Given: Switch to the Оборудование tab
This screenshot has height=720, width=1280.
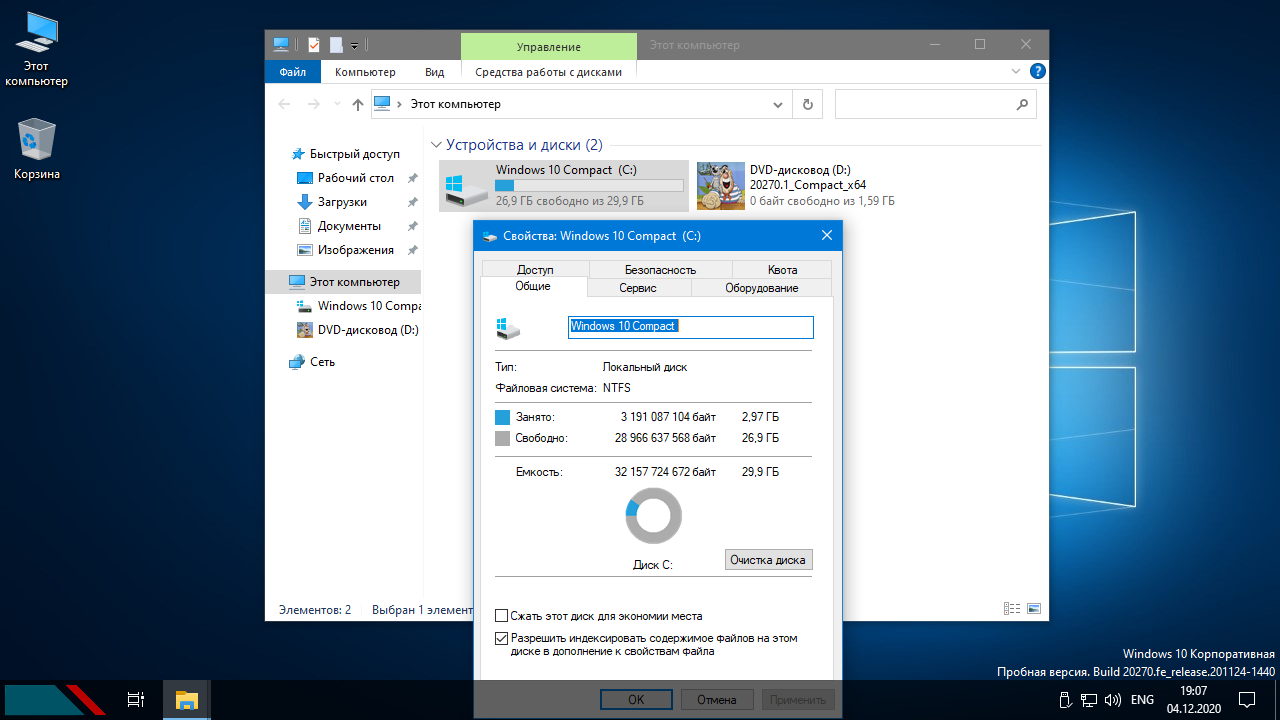Looking at the screenshot, I should [x=761, y=288].
